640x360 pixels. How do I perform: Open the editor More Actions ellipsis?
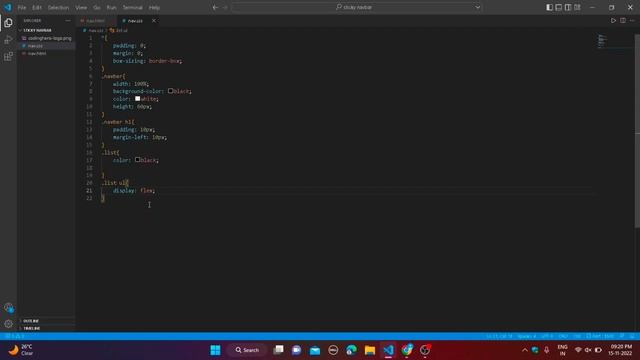(632, 20)
